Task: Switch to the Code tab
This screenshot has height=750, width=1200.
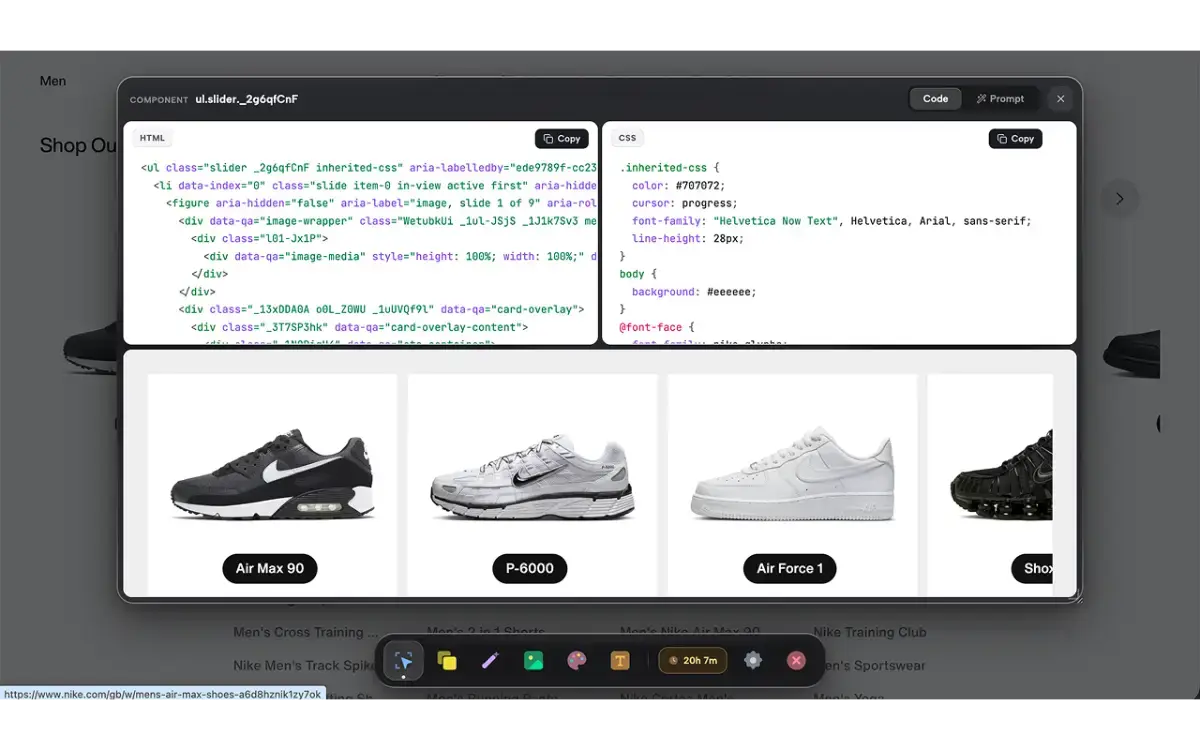Action: pos(936,99)
